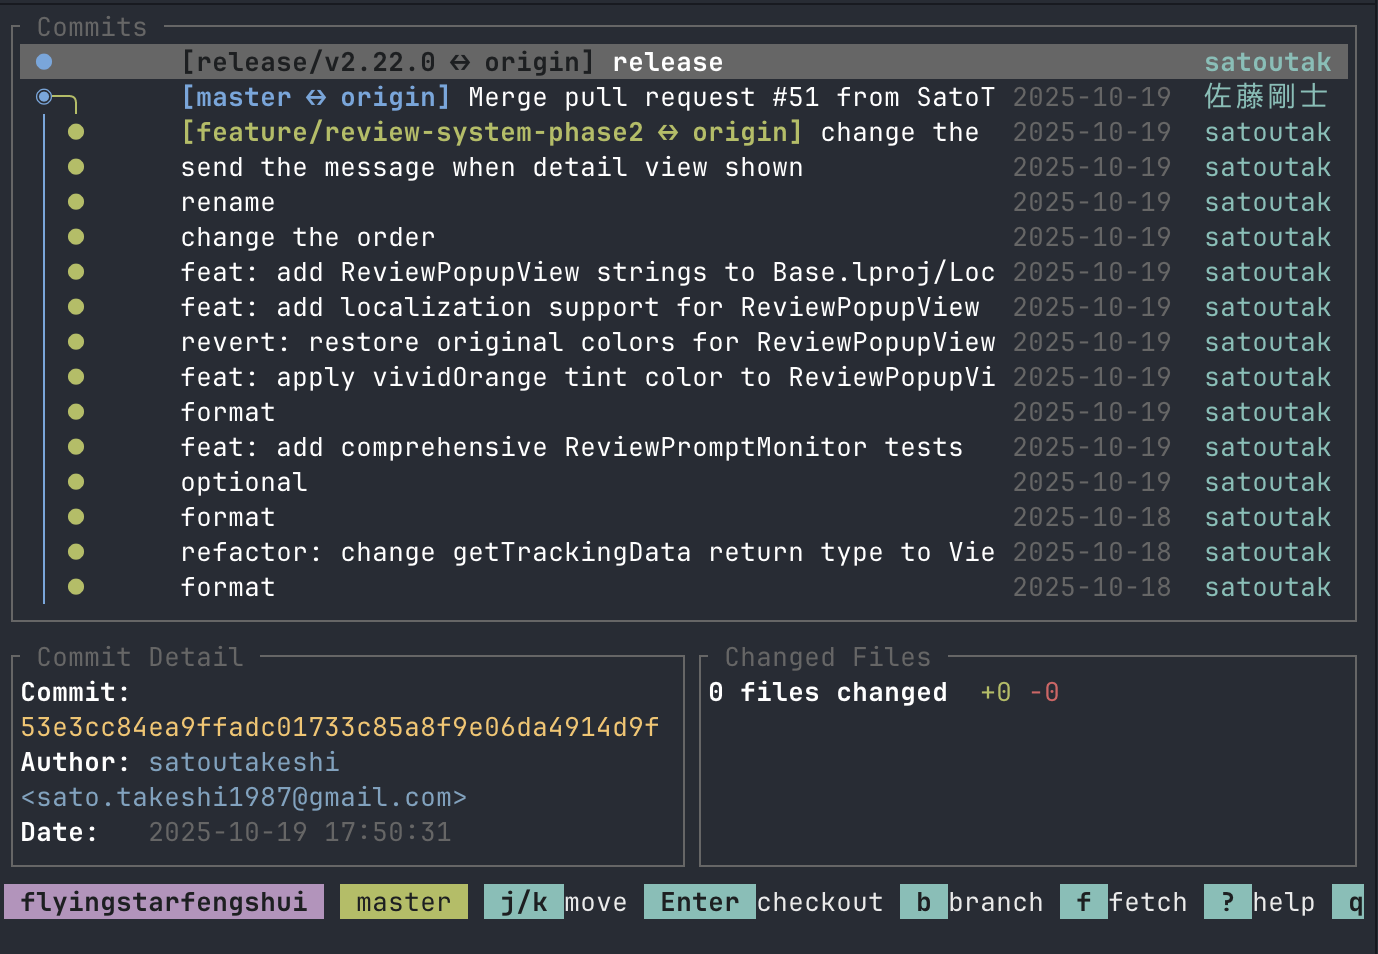Click the green dot beside 'rename' commit
Image resolution: width=1378 pixels, height=954 pixels.
pyautogui.click(x=76, y=202)
